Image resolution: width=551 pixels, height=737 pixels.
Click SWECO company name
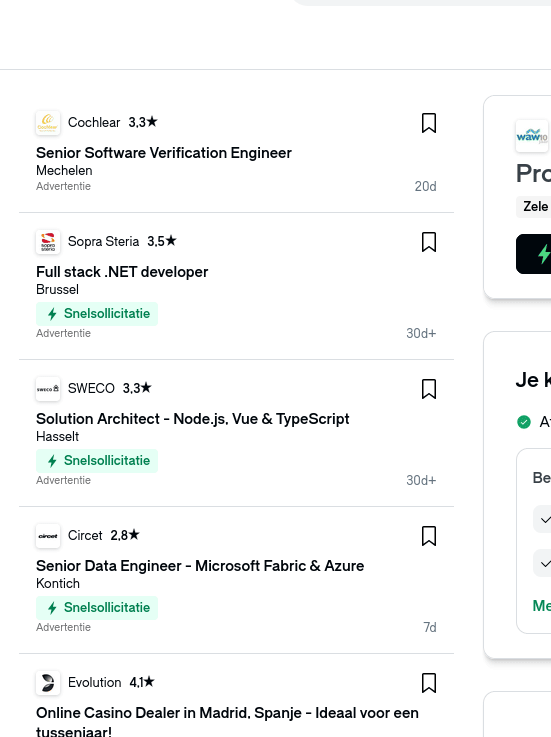91,389
